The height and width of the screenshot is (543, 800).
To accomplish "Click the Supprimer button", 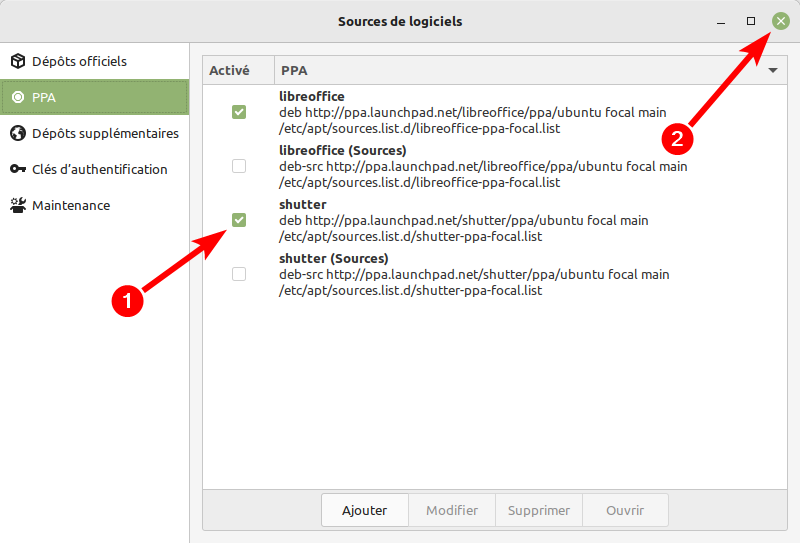I will 539,510.
